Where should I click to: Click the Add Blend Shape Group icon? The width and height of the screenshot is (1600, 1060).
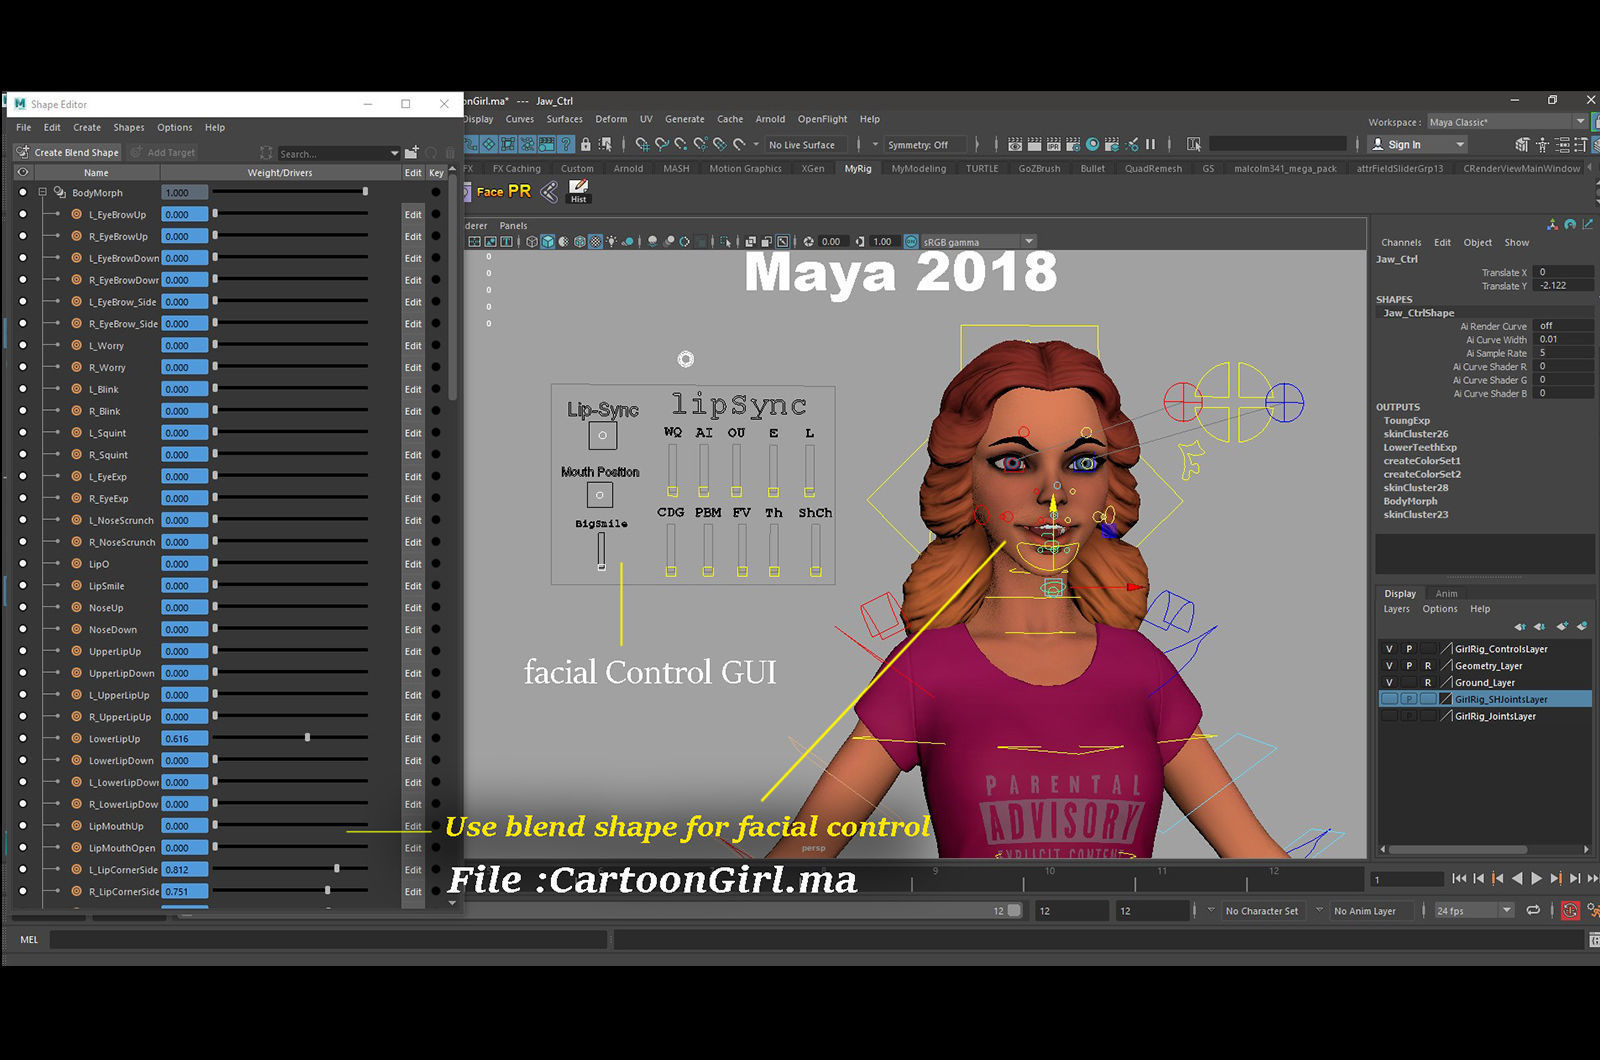pos(411,152)
